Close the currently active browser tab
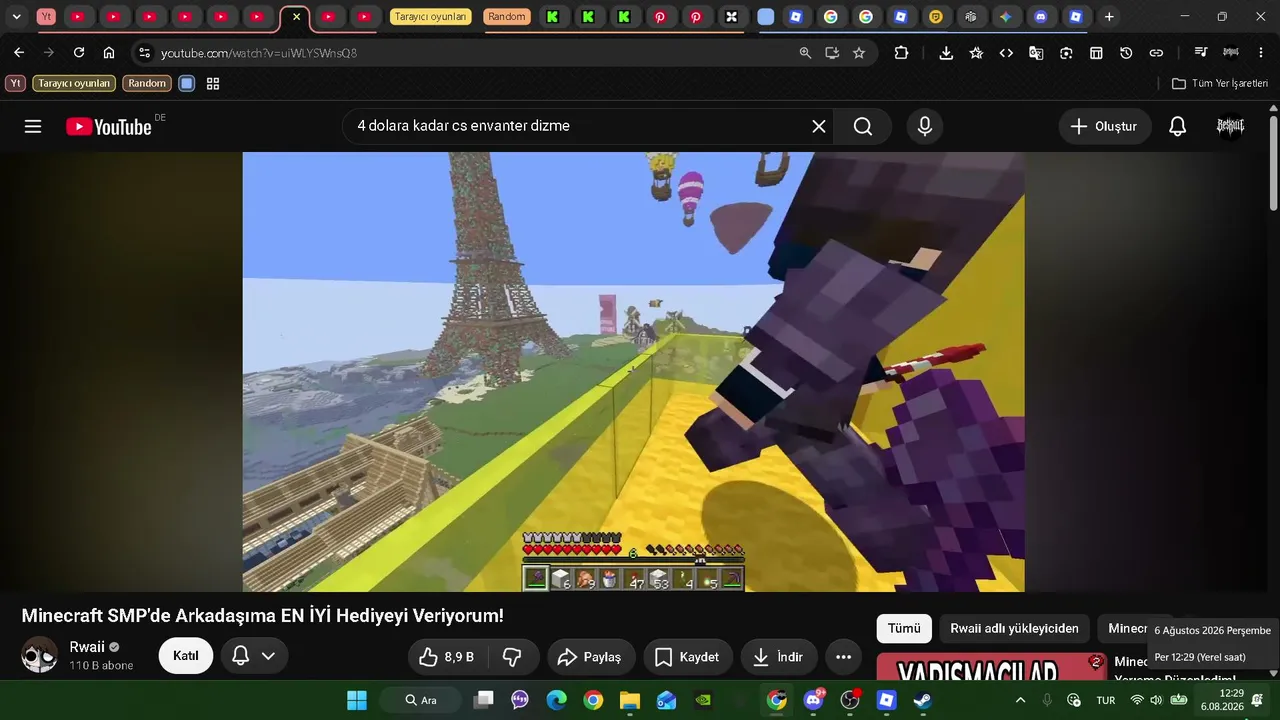The height and width of the screenshot is (720, 1280). click(x=296, y=17)
